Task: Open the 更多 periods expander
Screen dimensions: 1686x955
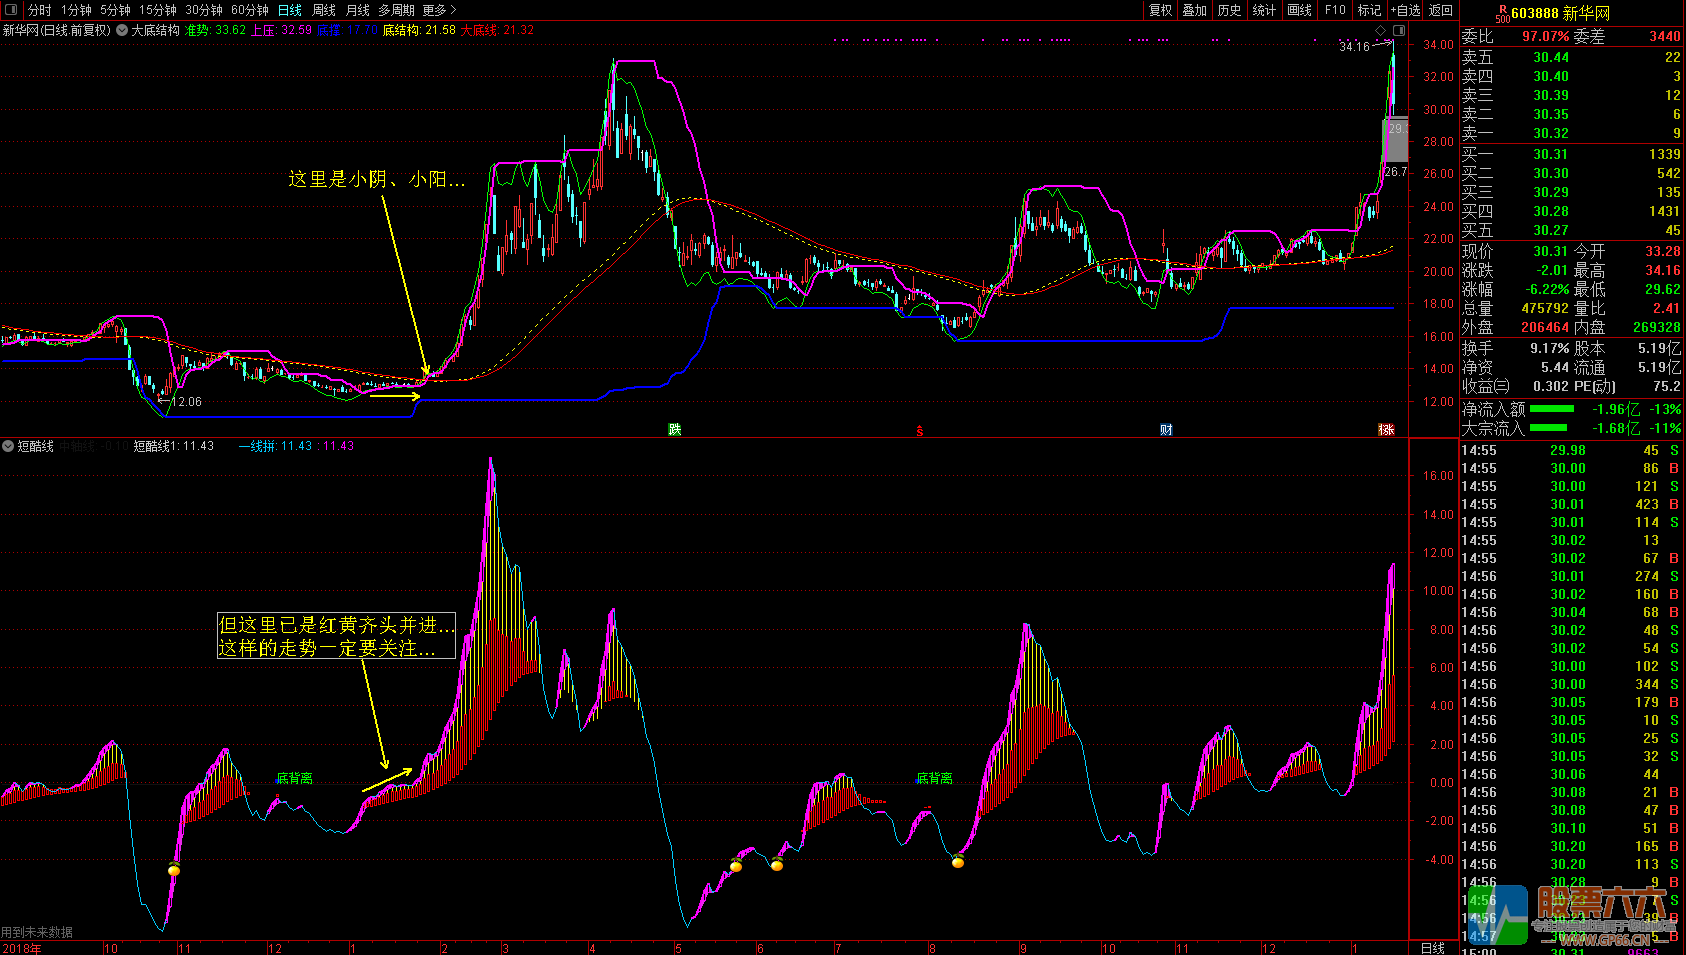Action: pos(439,10)
